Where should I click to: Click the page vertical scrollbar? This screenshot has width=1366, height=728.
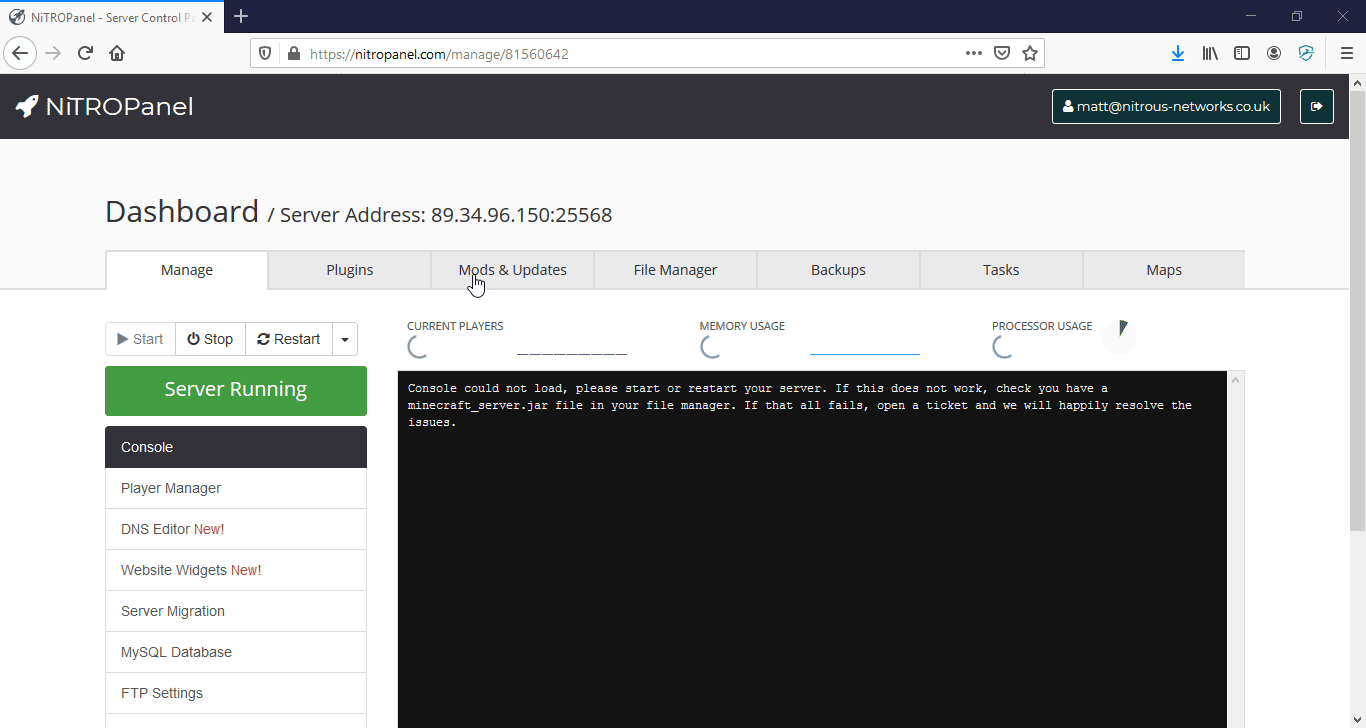(1357, 310)
